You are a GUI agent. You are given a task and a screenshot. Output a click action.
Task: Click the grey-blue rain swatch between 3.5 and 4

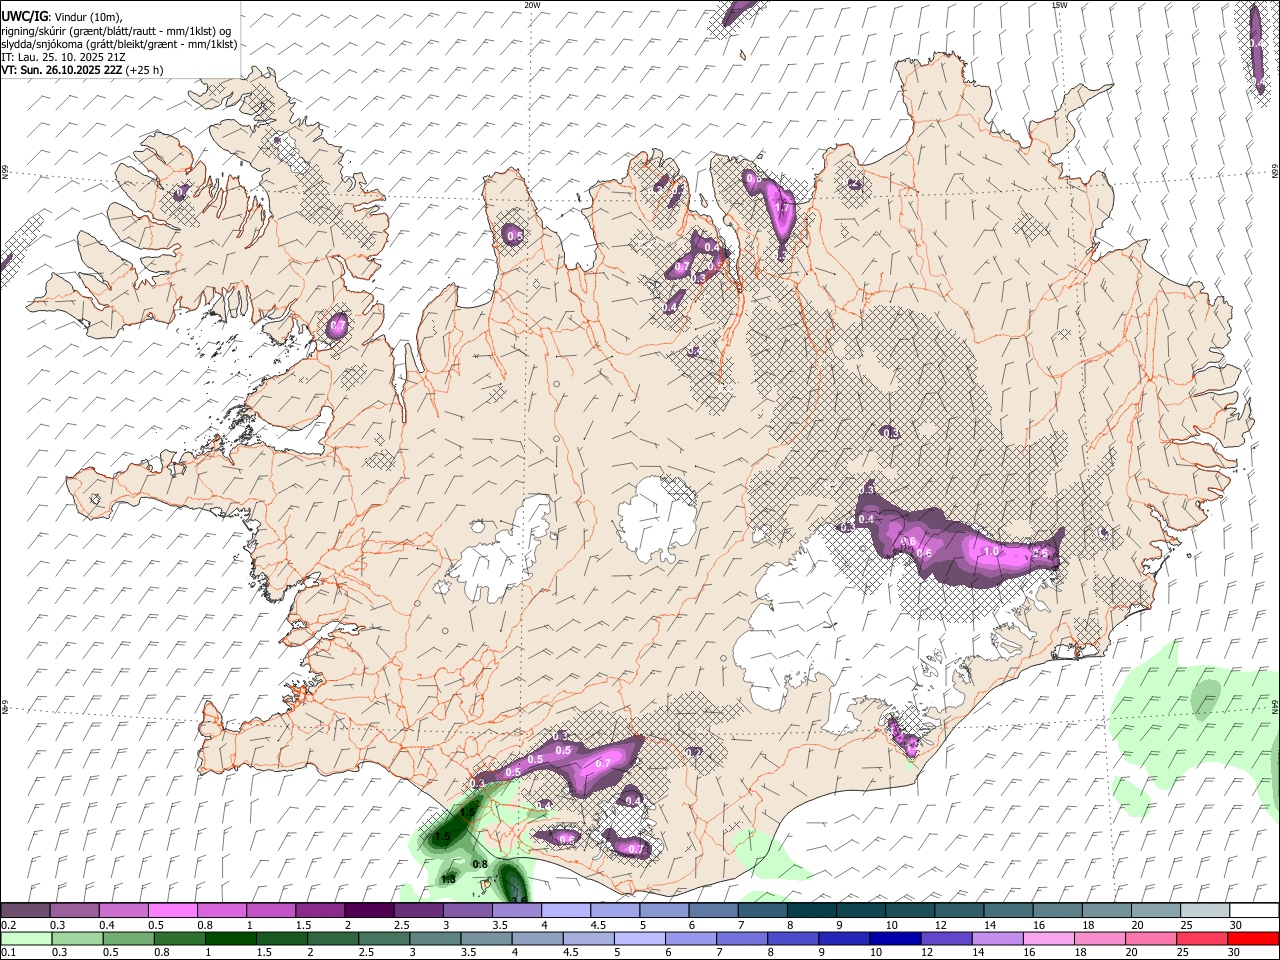[x=485, y=938]
